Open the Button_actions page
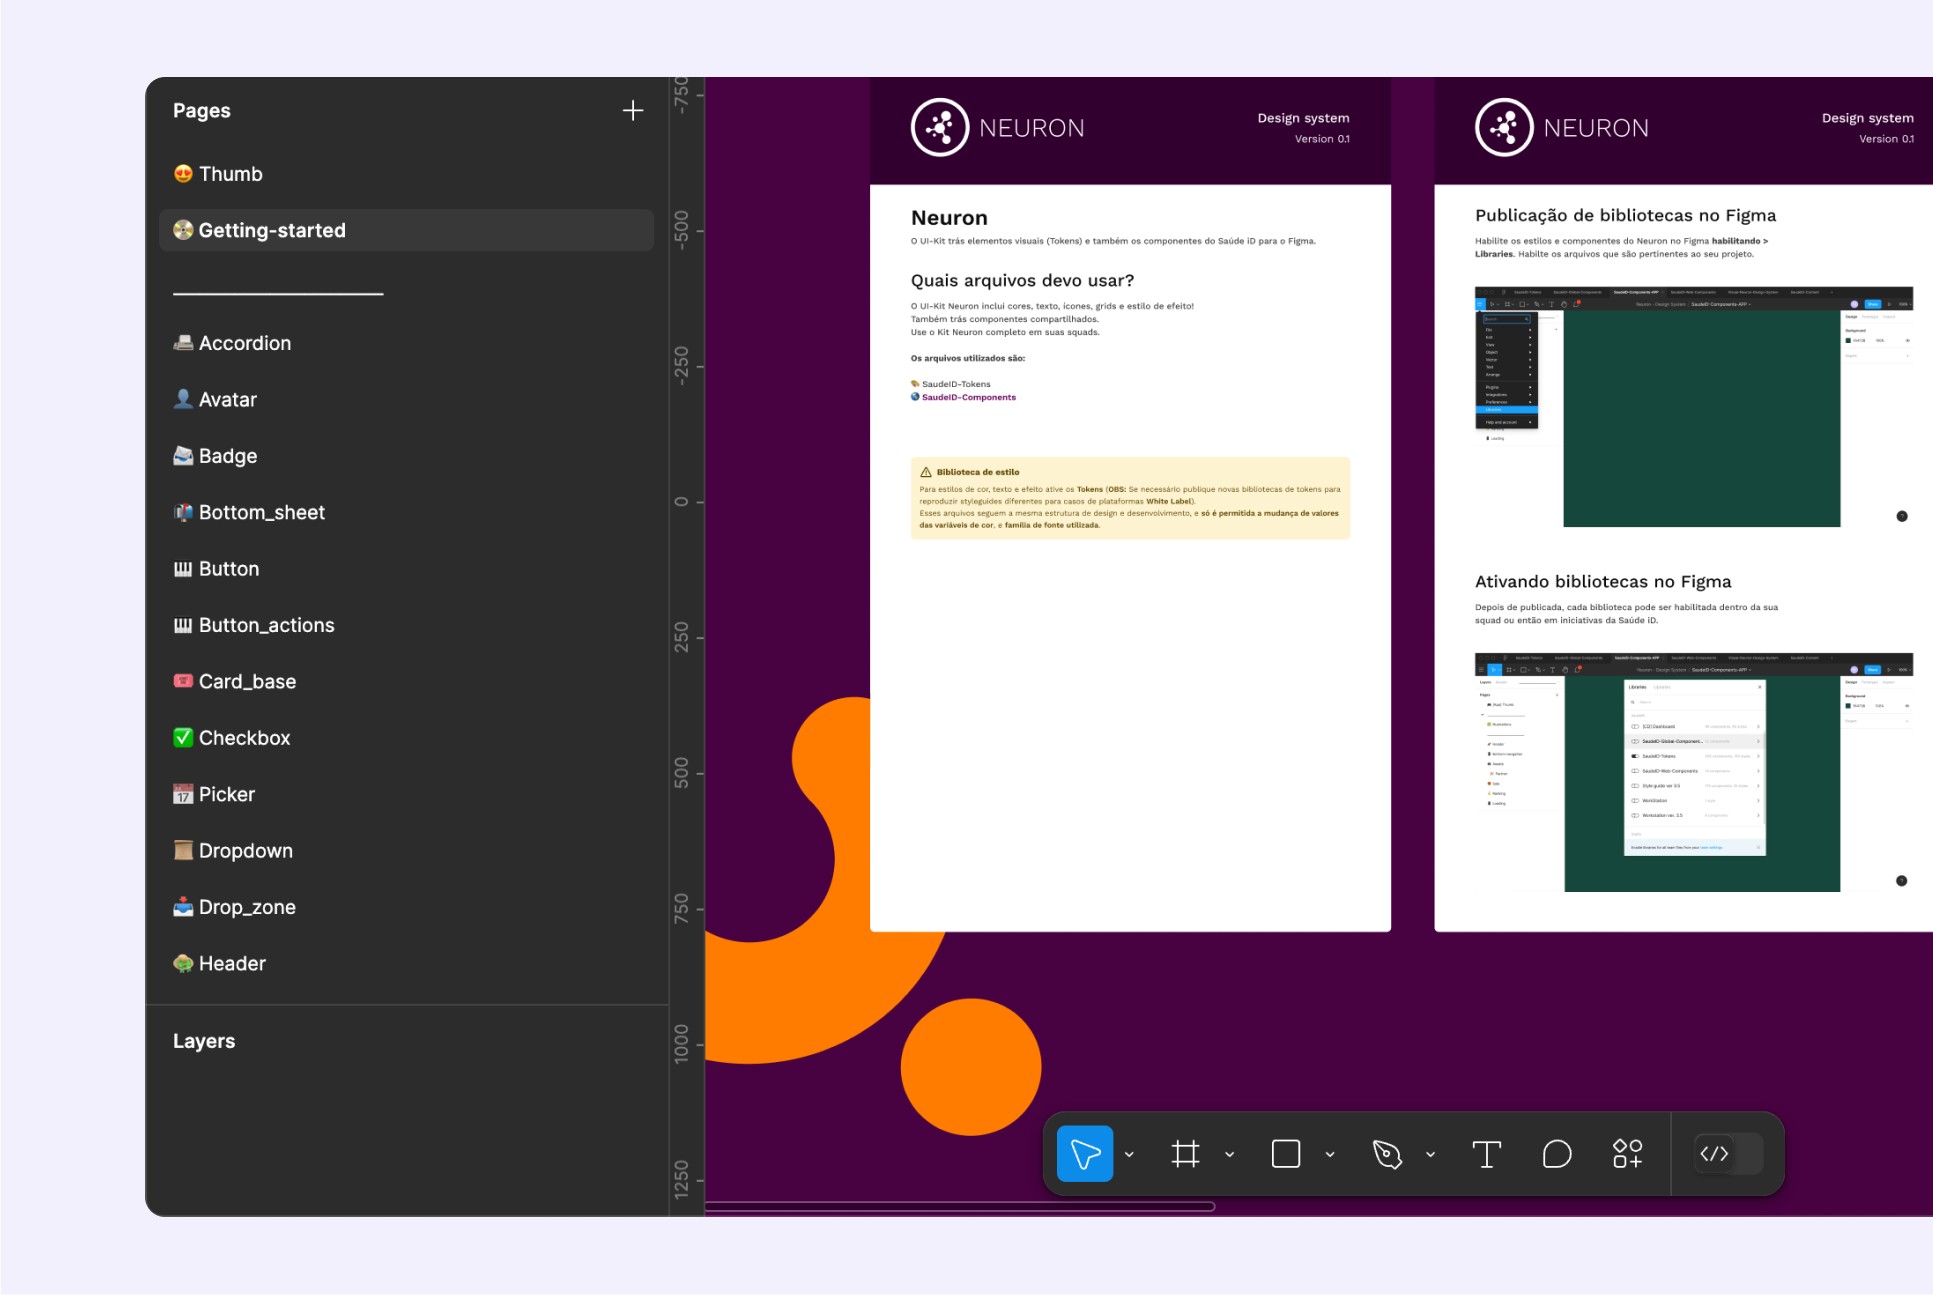The width and height of the screenshot is (1933, 1295). [407, 625]
